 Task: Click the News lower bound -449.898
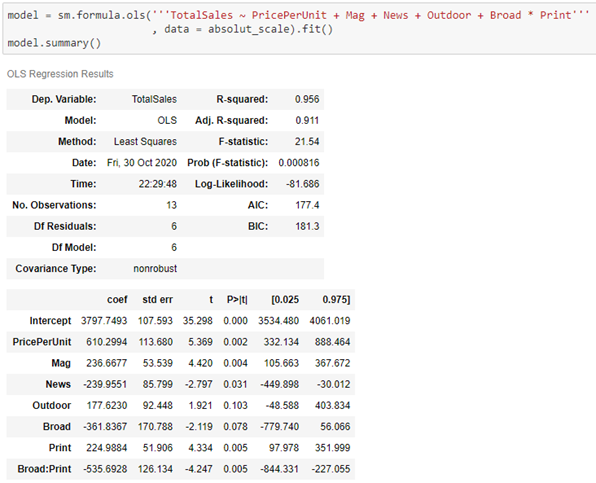tap(280, 385)
